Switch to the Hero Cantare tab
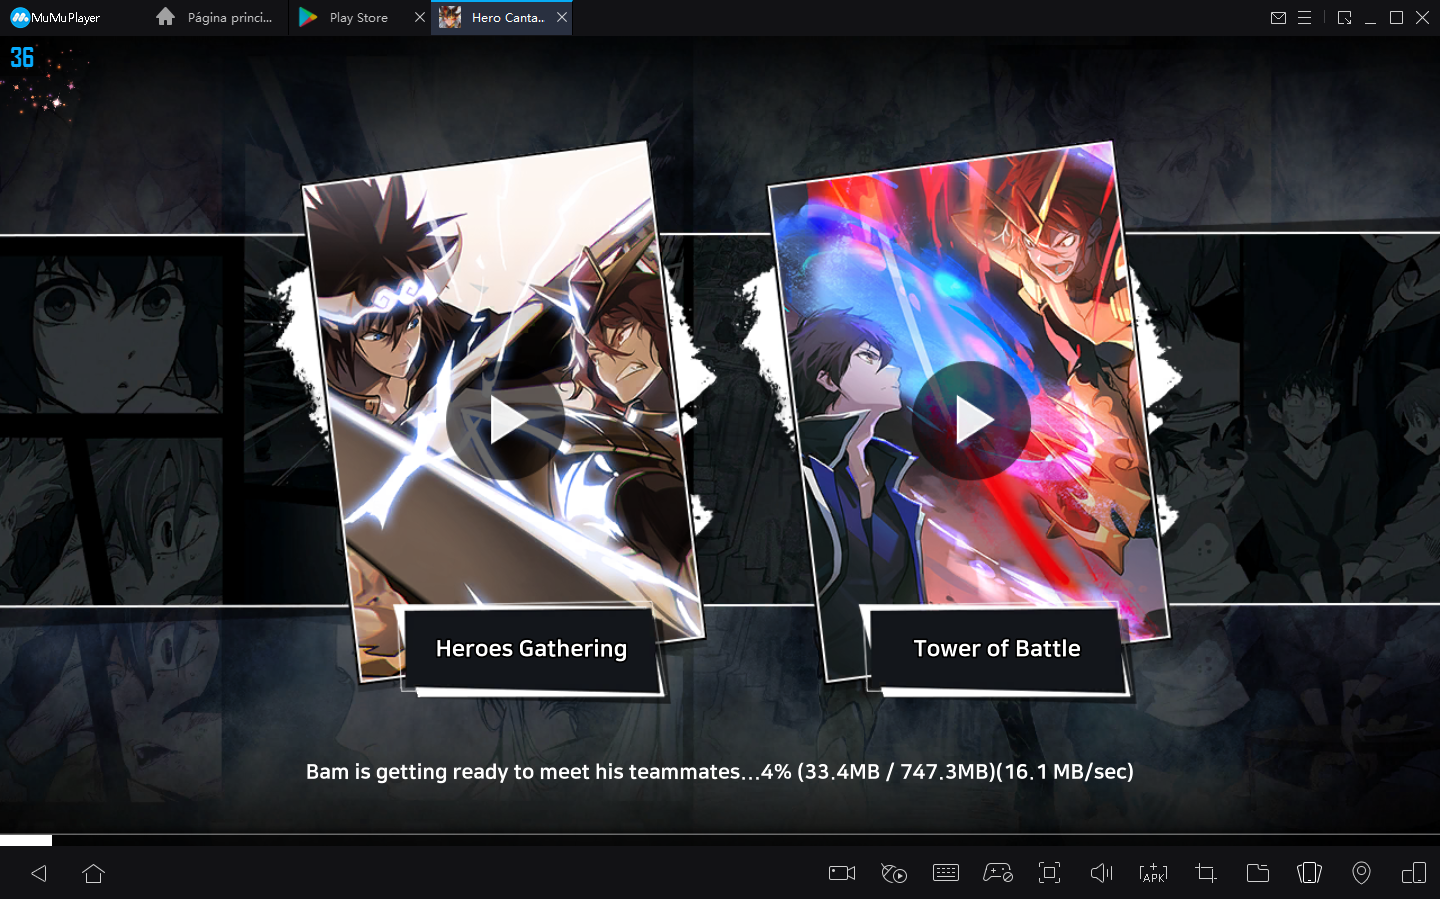This screenshot has width=1440, height=899. point(501,17)
